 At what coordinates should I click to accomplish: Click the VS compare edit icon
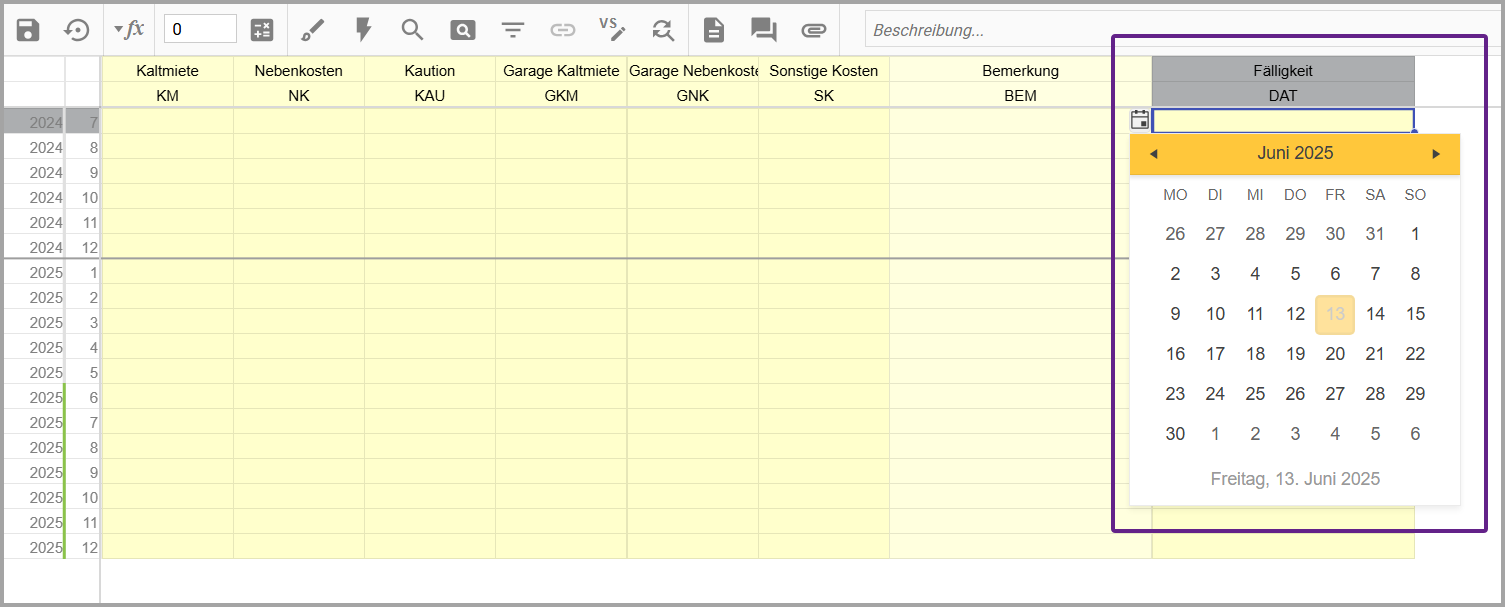point(612,30)
